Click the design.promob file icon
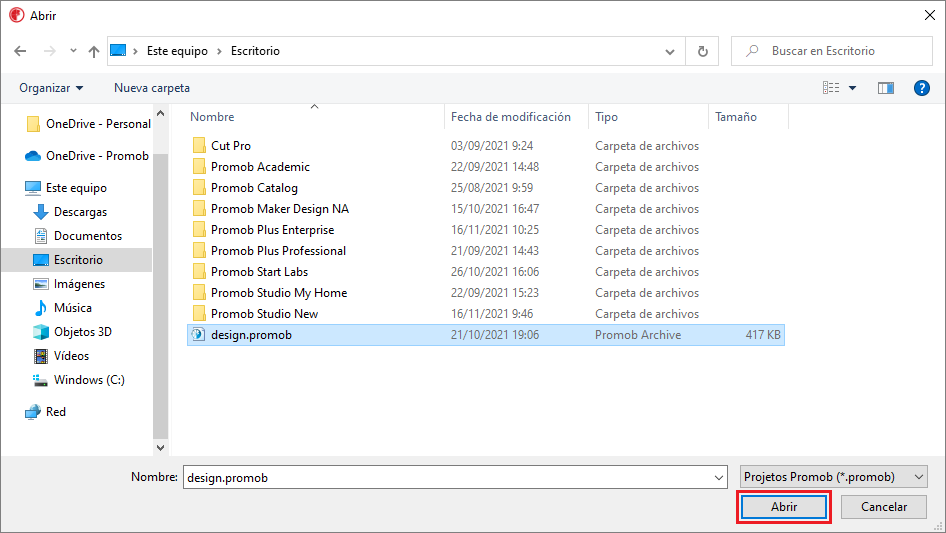Image resolution: width=946 pixels, height=533 pixels. click(x=198, y=334)
